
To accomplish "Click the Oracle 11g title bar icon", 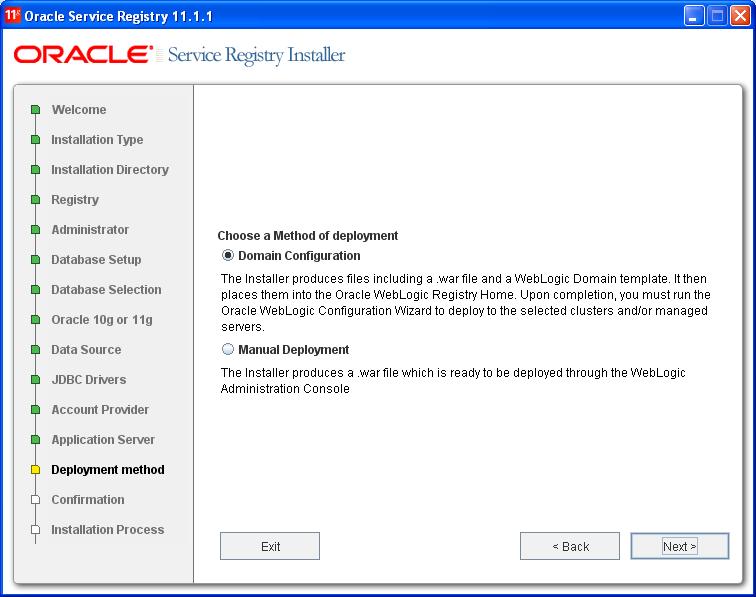I will (13, 15).
